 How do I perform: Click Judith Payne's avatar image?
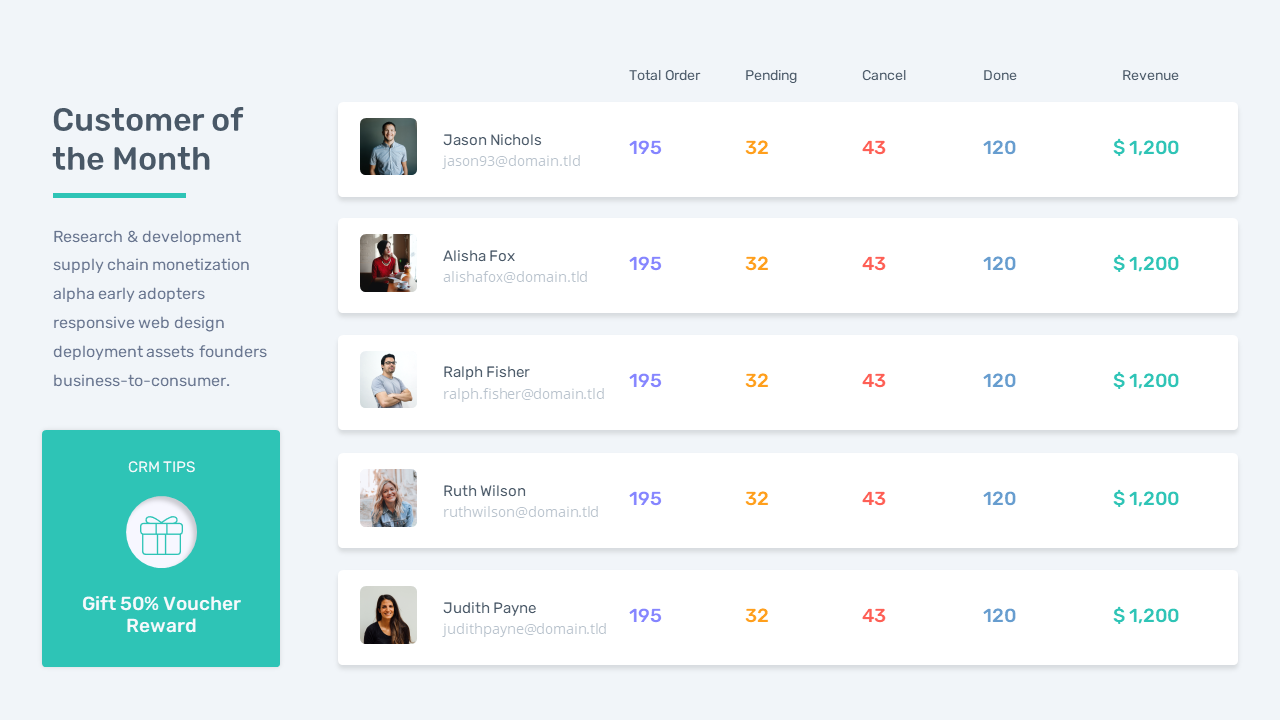tap(388, 615)
